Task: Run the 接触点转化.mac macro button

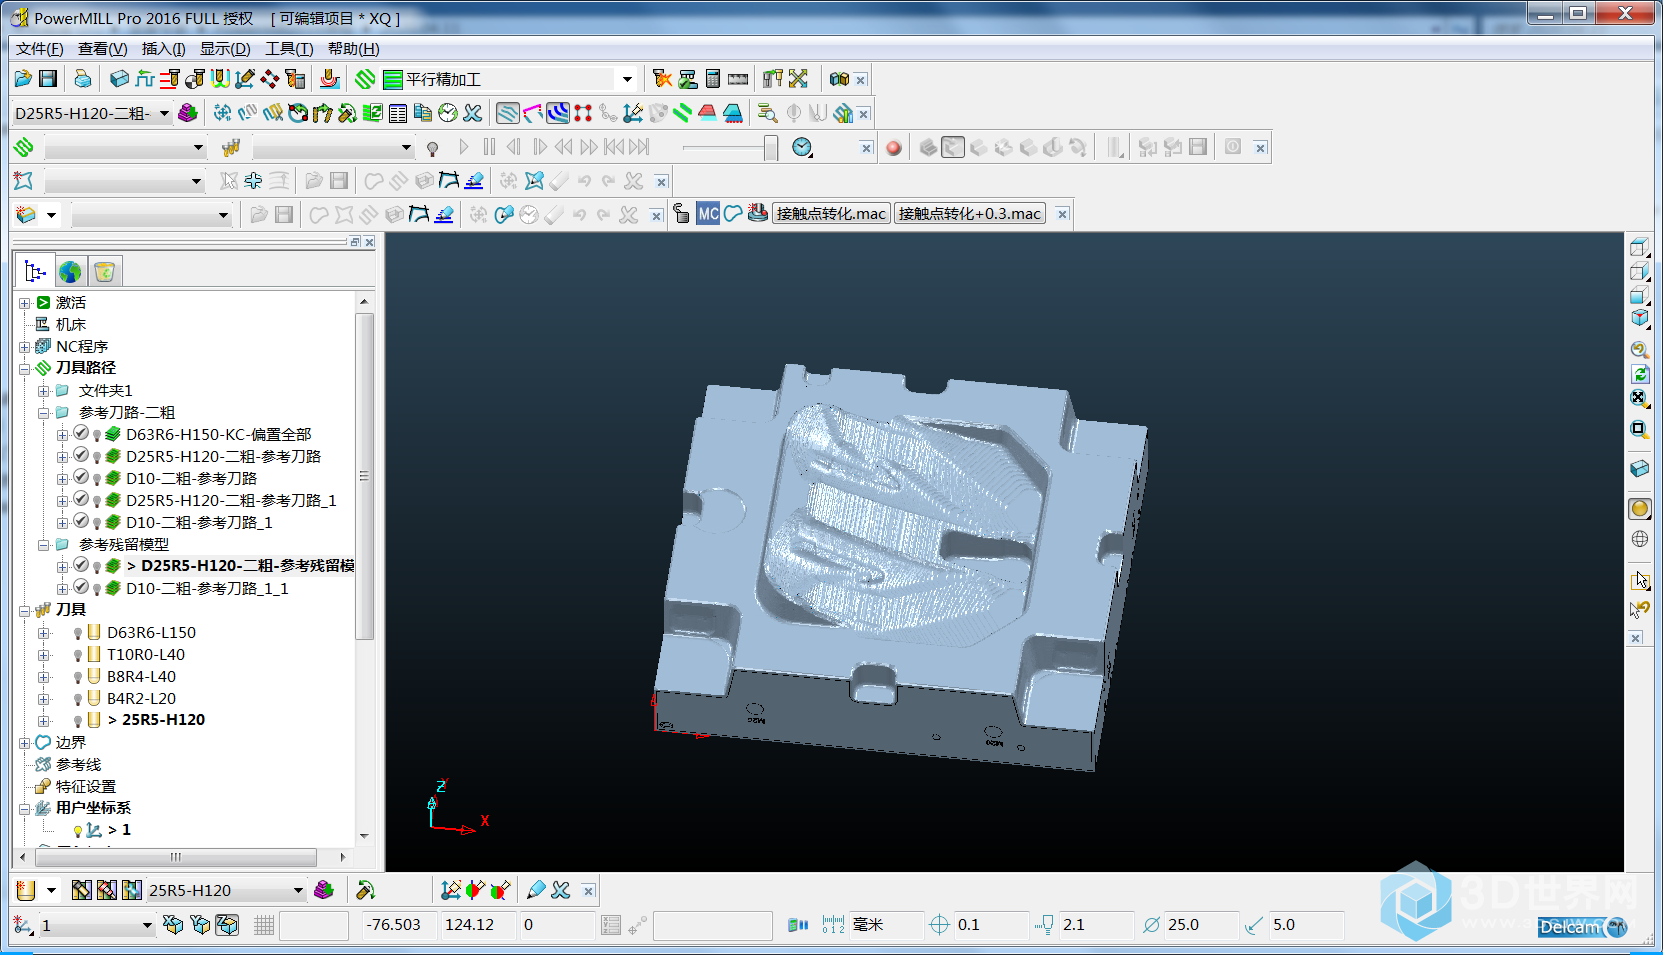Action: click(x=831, y=214)
